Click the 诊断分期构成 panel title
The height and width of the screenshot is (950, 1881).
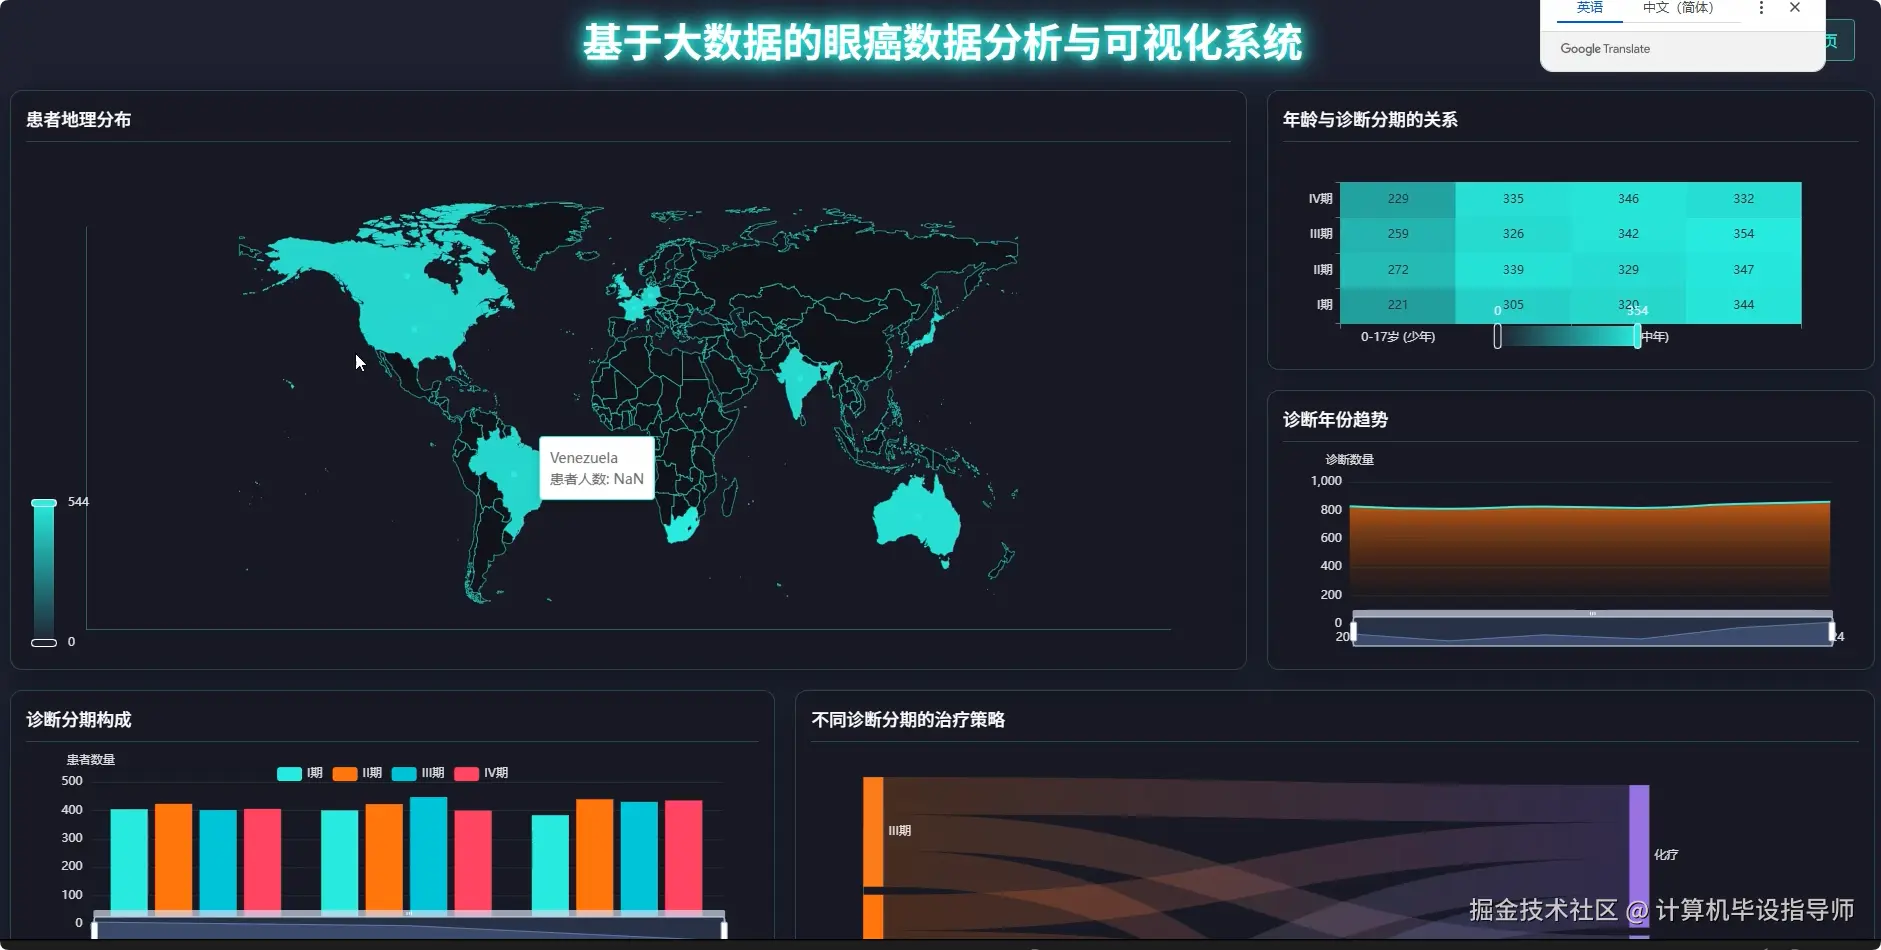[x=79, y=720]
